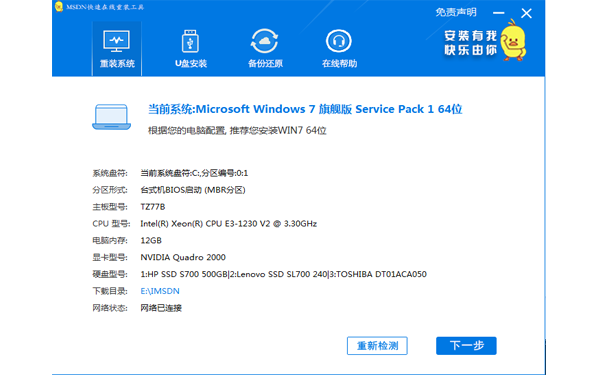Screen dimensions: 598x375
Task: Click the 网络状态 label
Action: [110, 308]
